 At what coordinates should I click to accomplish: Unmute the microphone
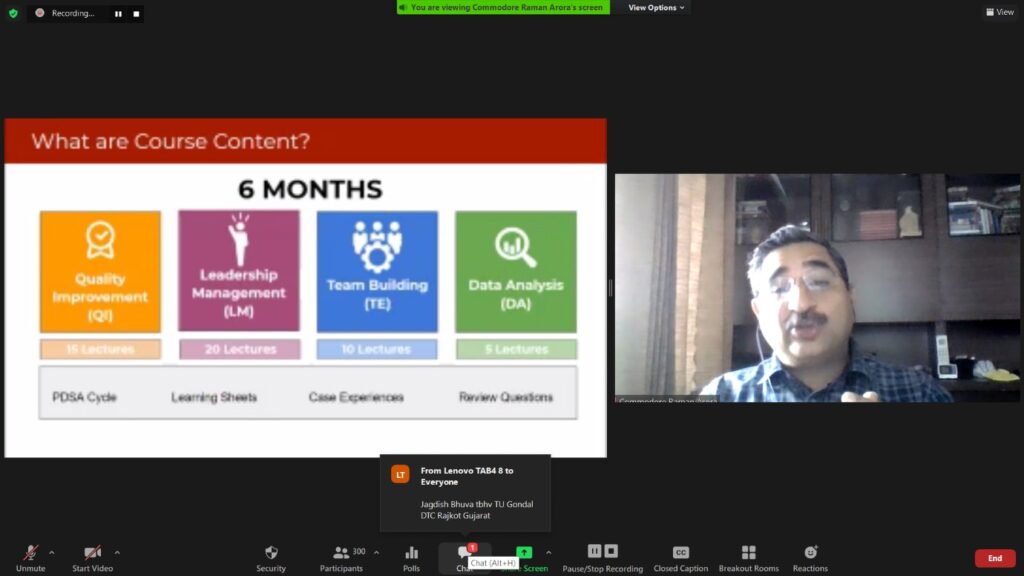pyautogui.click(x=30, y=556)
